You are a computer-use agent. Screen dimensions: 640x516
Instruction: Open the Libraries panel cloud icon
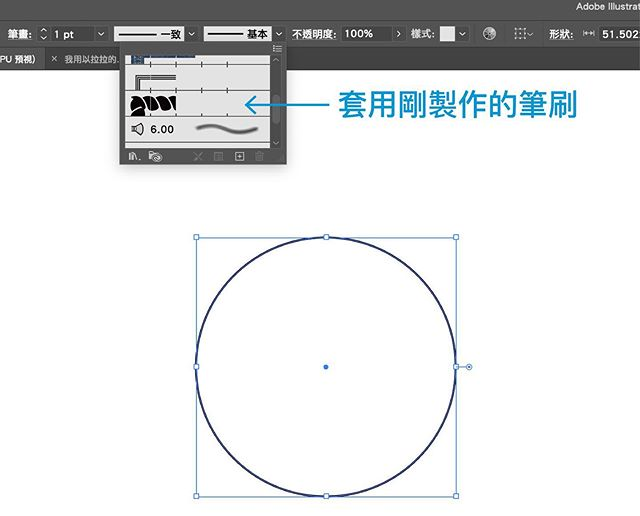155,156
